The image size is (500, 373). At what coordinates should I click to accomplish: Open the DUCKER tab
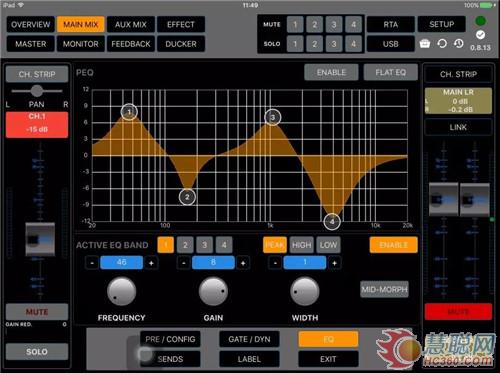coord(181,44)
